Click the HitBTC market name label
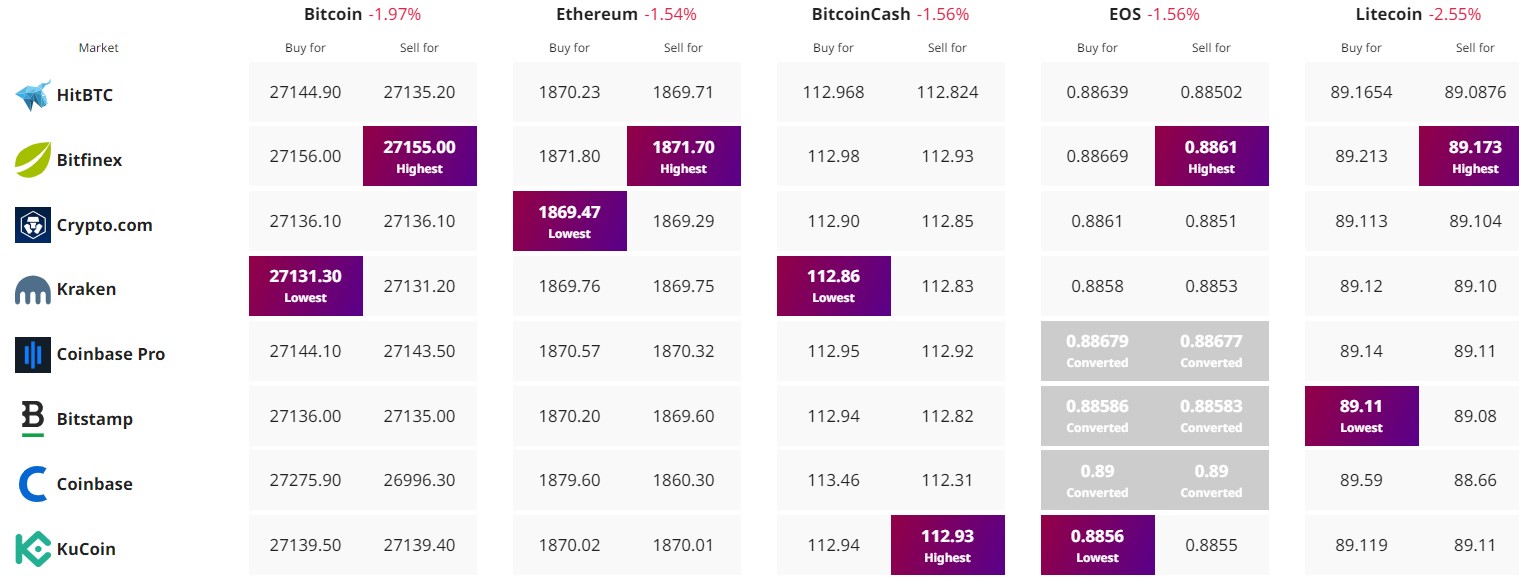The width and height of the screenshot is (1519, 578). tap(85, 95)
